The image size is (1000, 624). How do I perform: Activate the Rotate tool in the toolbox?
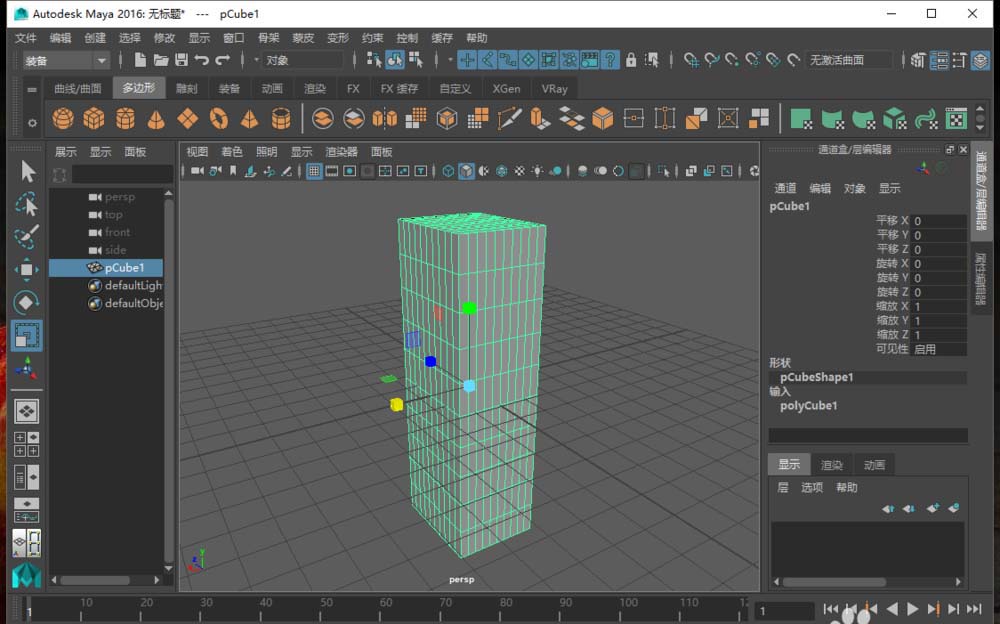click(27, 302)
